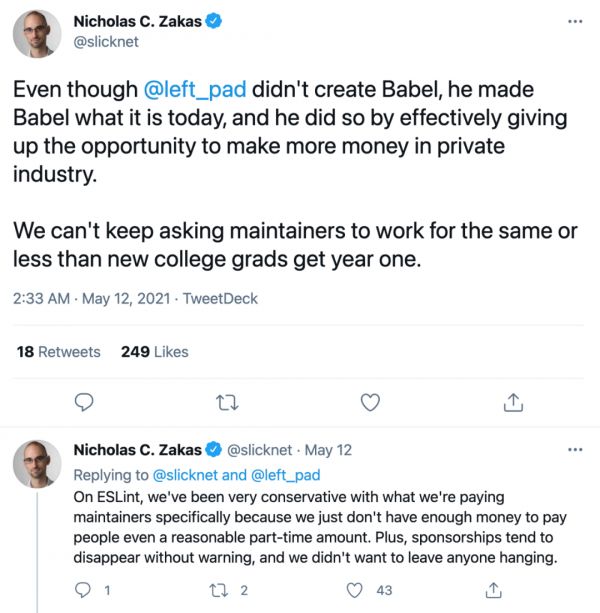
Task: Click the 2:33 AM May 12, 2021 timestamp
Action: click(x=87, y=298)
